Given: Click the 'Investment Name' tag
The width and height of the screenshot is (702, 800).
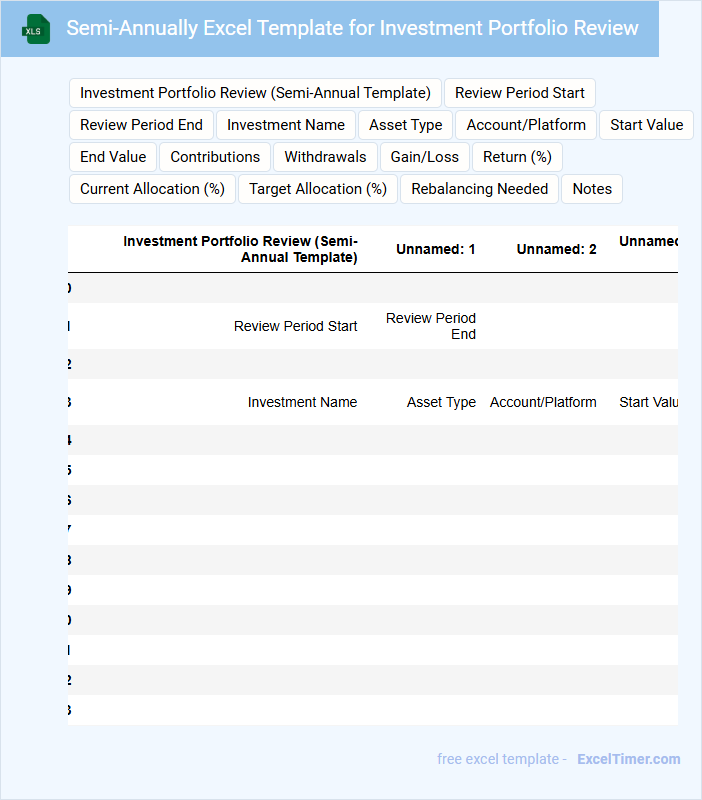Looking at the screenshot, I should (x=286, y=125).
